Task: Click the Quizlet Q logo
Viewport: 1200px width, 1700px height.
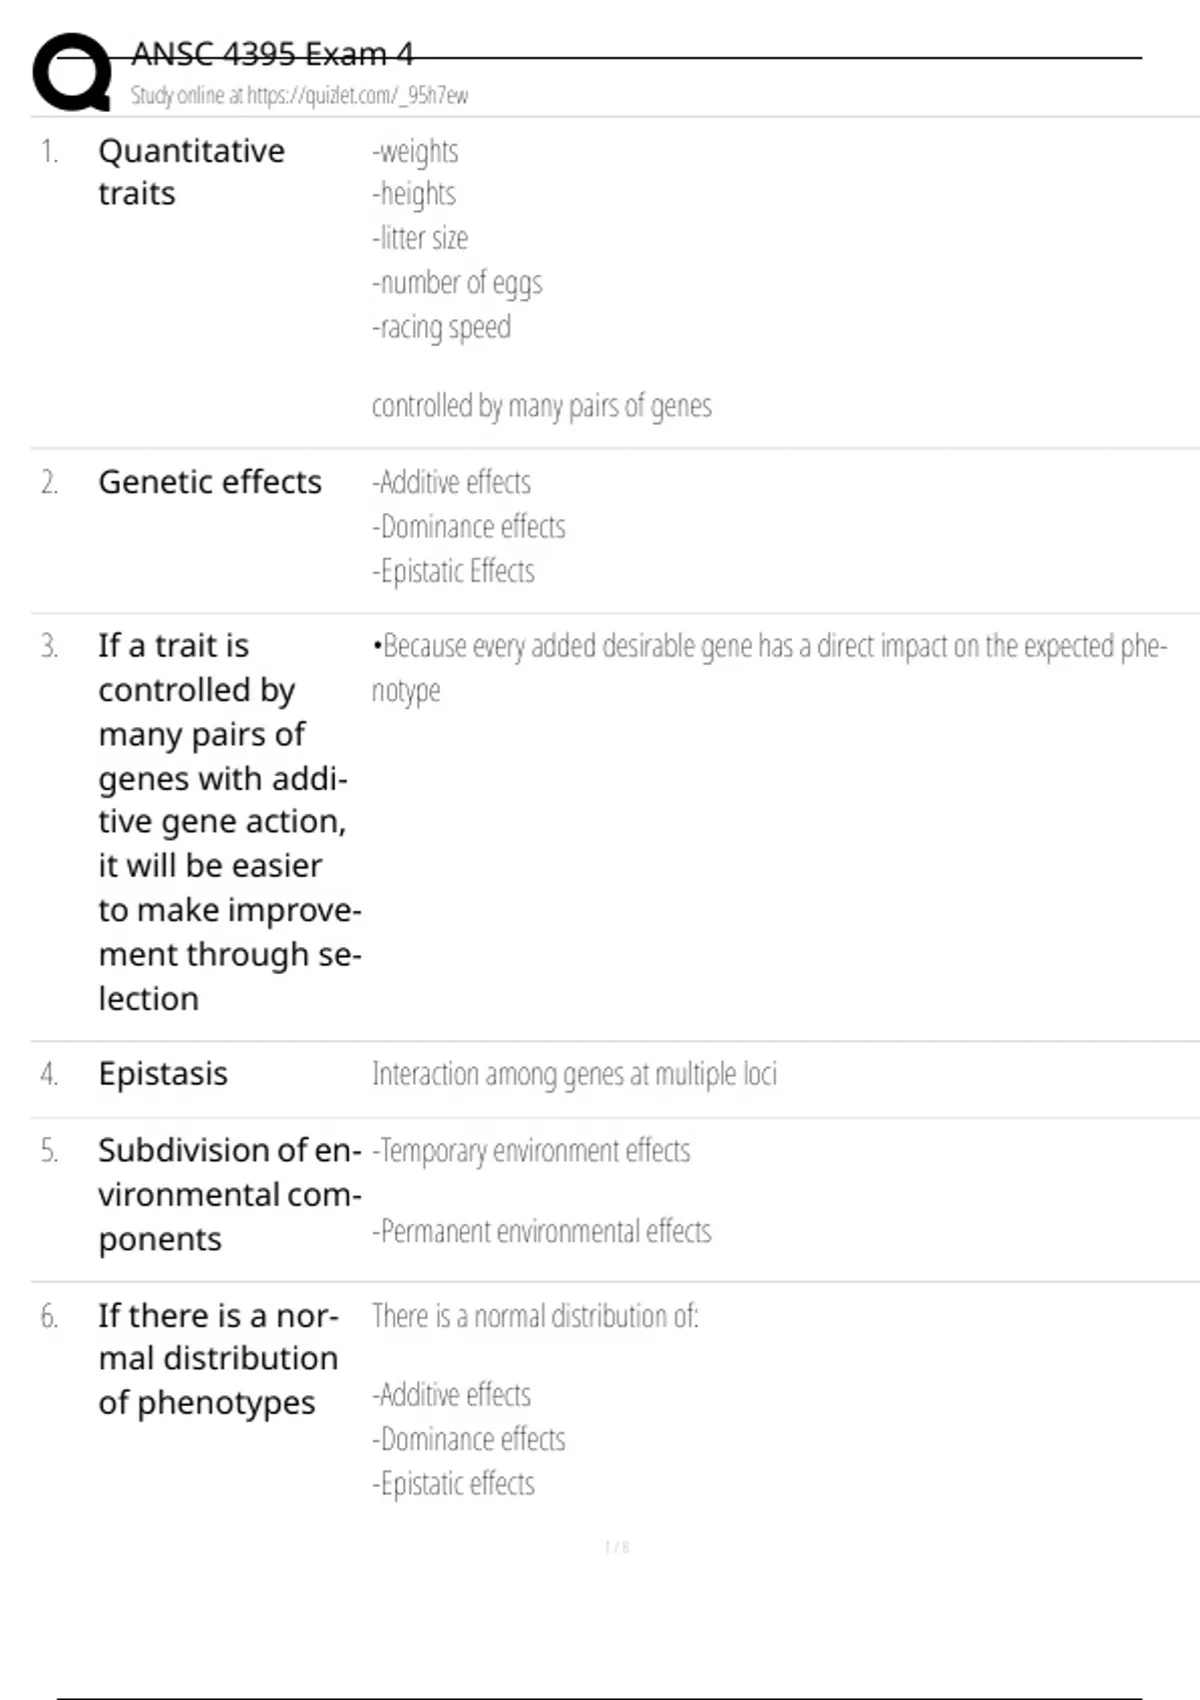Action: click(72, 72)
